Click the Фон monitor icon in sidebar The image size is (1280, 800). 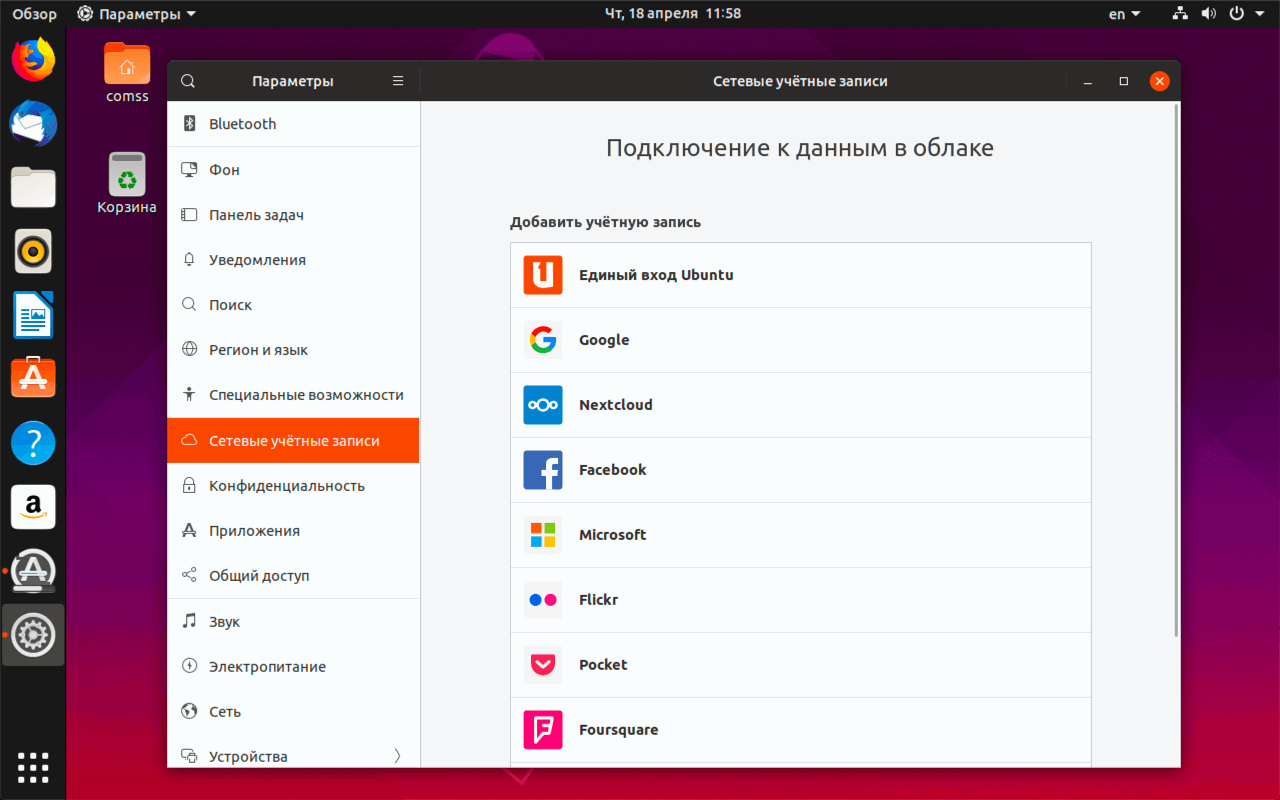tap(189, 170)
